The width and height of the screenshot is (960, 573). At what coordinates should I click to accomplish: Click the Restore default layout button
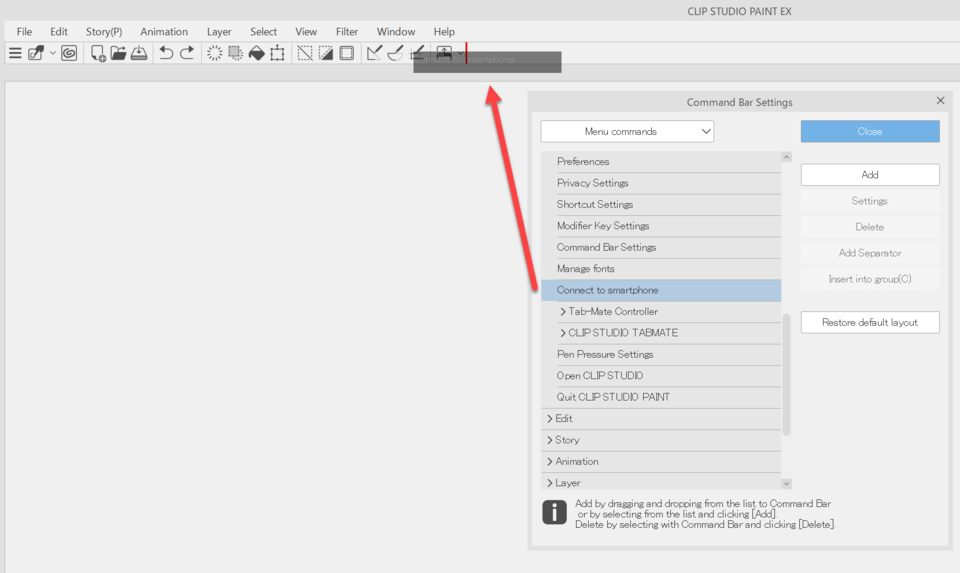(x=870, y=323)
